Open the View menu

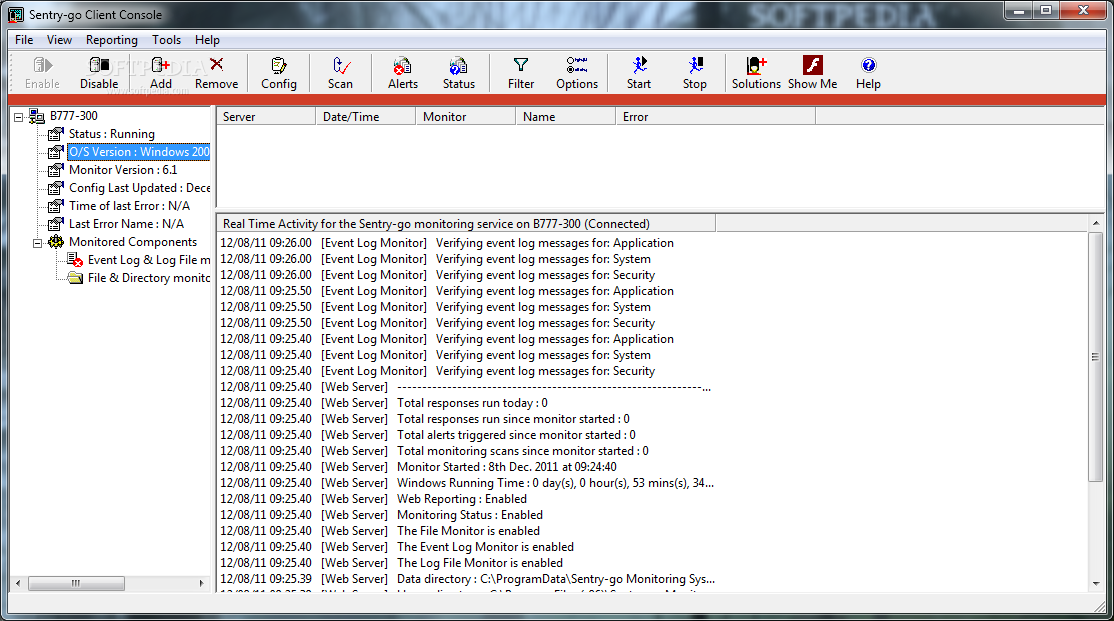[59, 40]
